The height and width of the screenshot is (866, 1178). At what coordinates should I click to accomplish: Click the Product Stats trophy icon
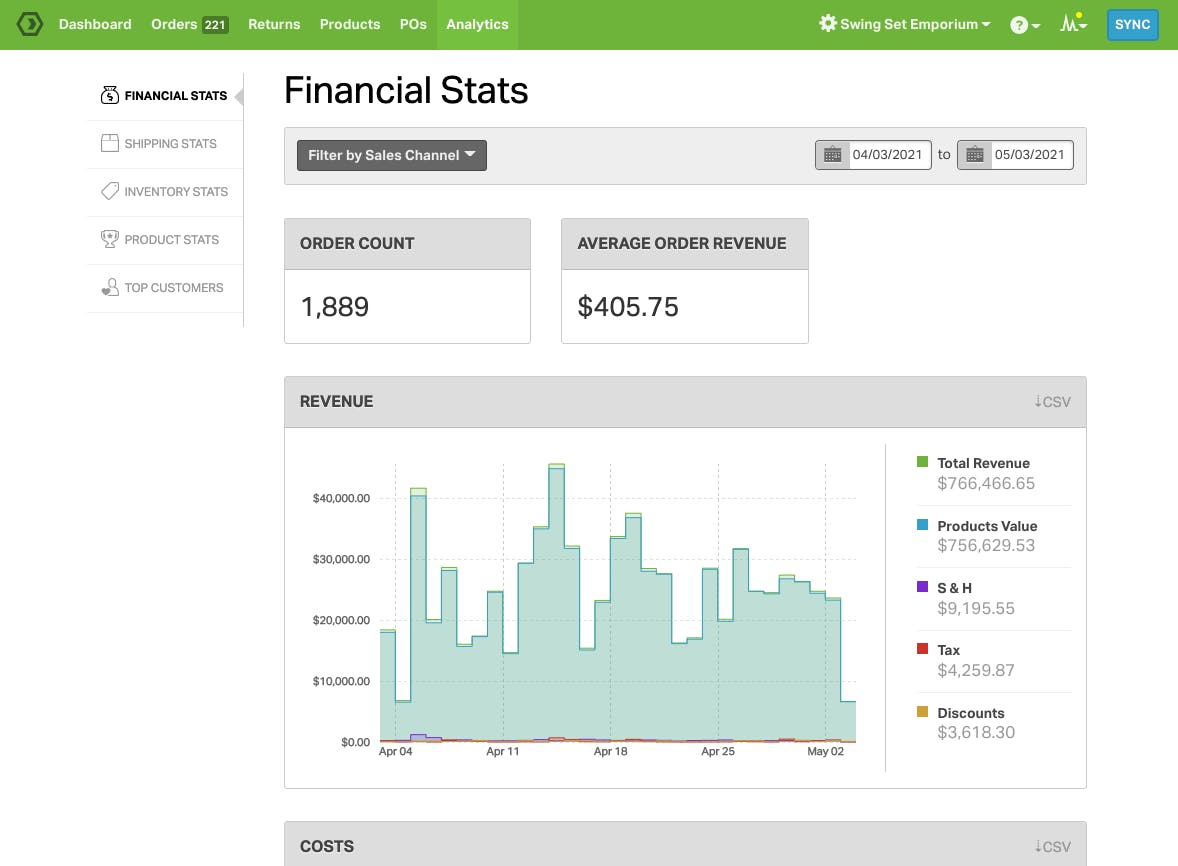tap(110, 239)
